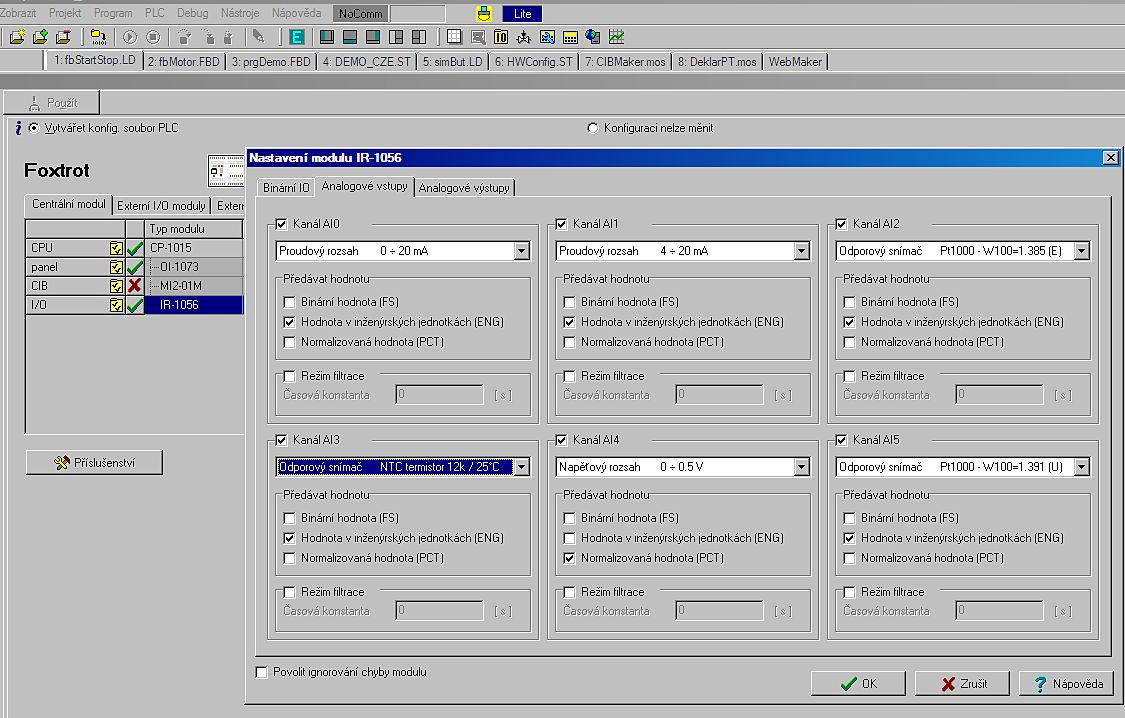This screenshot has height=718, width=1125.
Task: Click the red X status in CIB row
Action: click(135, 286)
